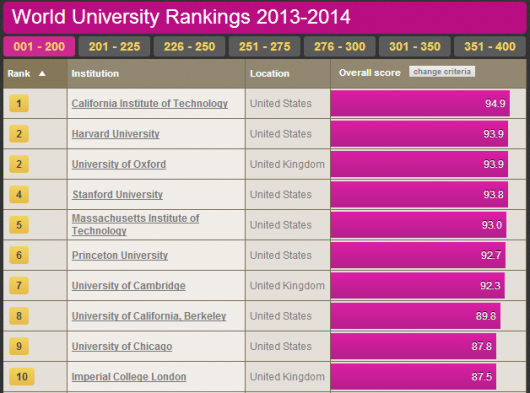Image resolution: width=530 pixels, height=393 pixels.
Task: Click Harvard's 93.9 score bar
Action: tap(419, 134)
